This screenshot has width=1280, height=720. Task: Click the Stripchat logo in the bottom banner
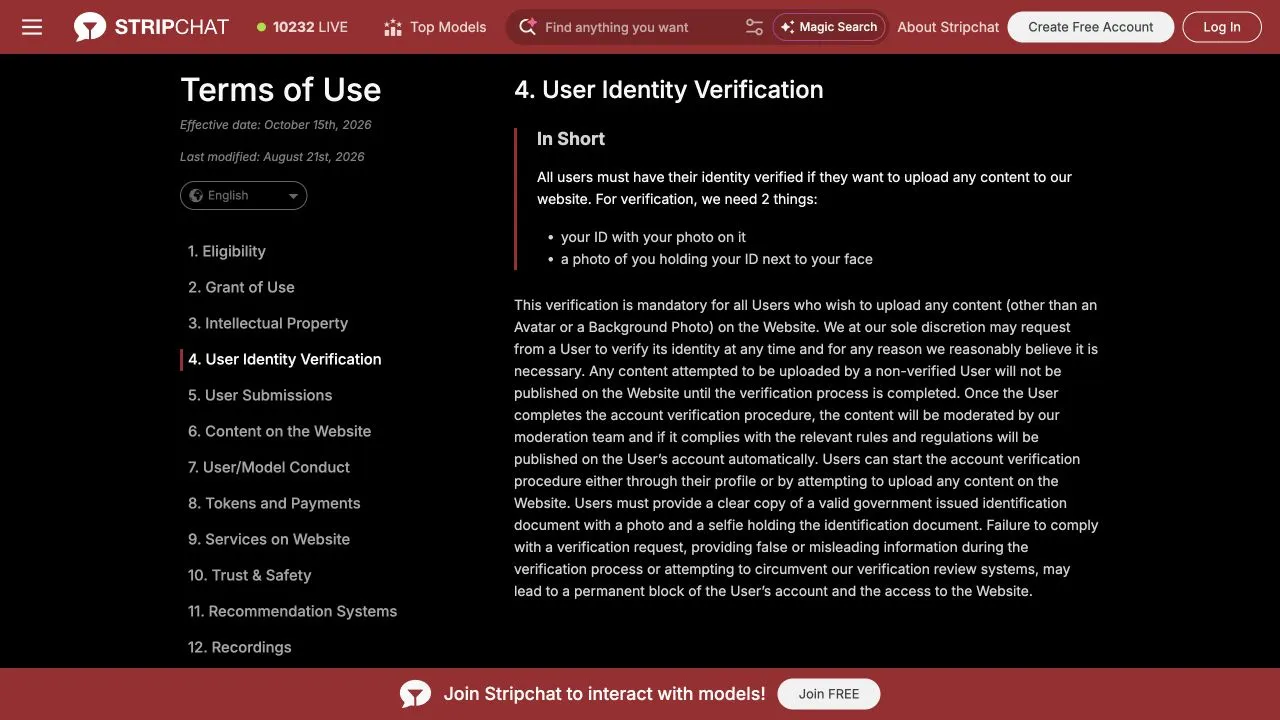[x=415, y=694]
